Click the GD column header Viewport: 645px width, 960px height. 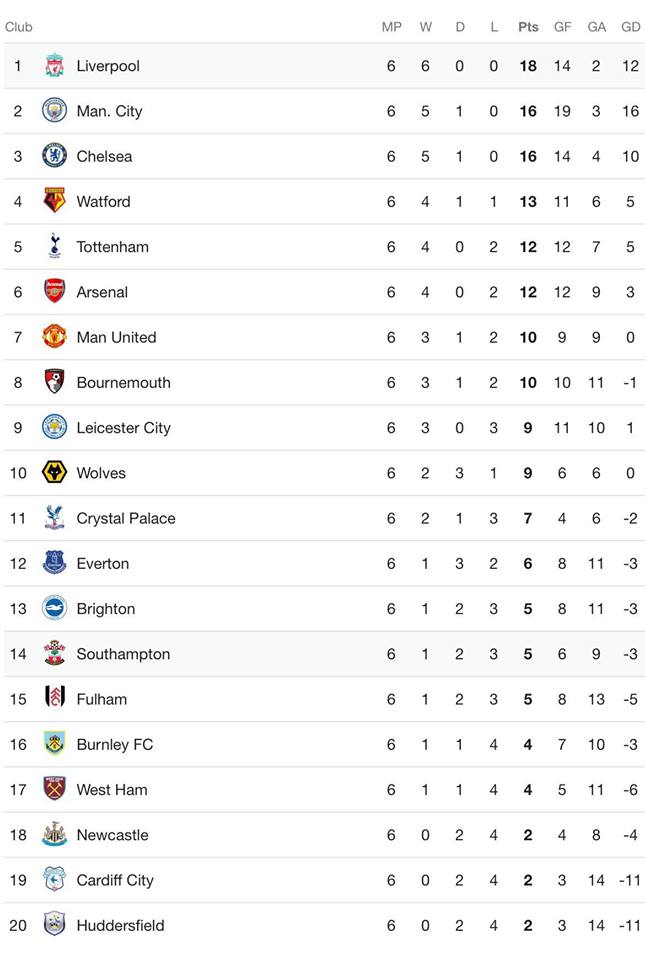[630, 27]
